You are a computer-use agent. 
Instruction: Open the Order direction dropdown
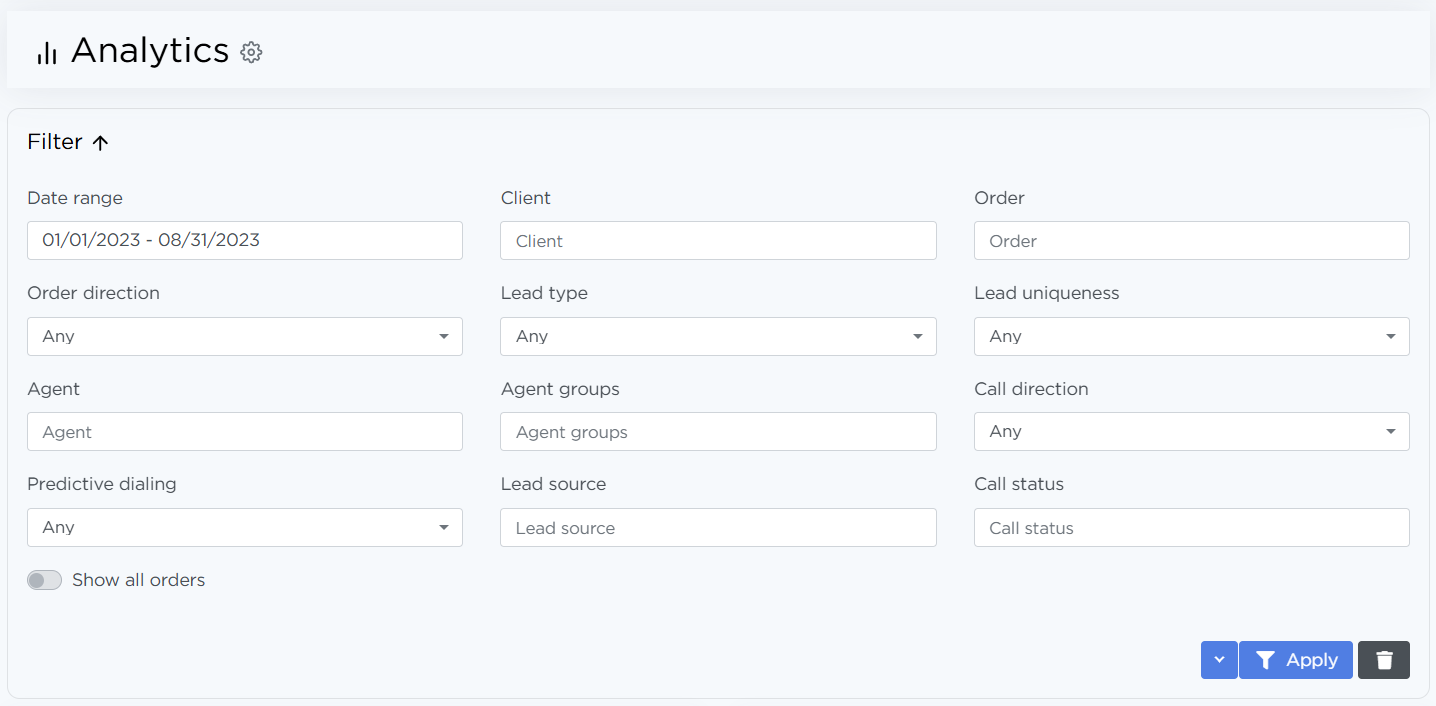245,336
